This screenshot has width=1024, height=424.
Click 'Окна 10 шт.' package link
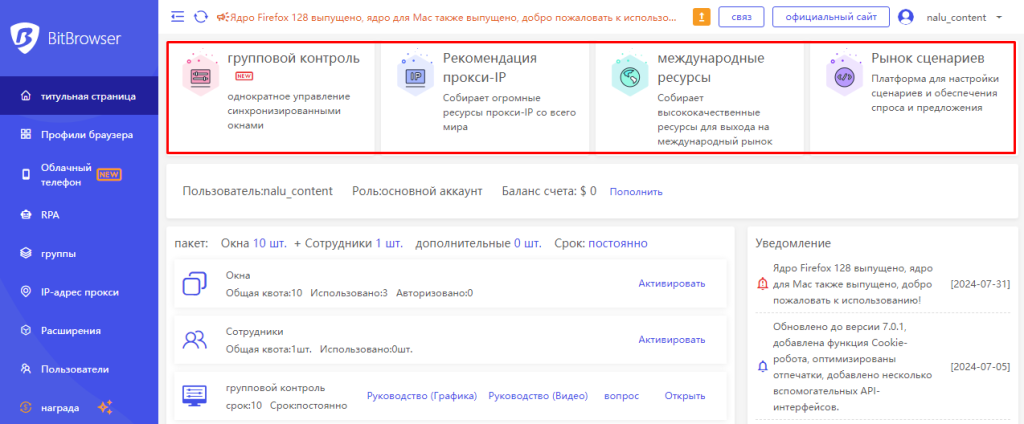click(x=253, y=243)
